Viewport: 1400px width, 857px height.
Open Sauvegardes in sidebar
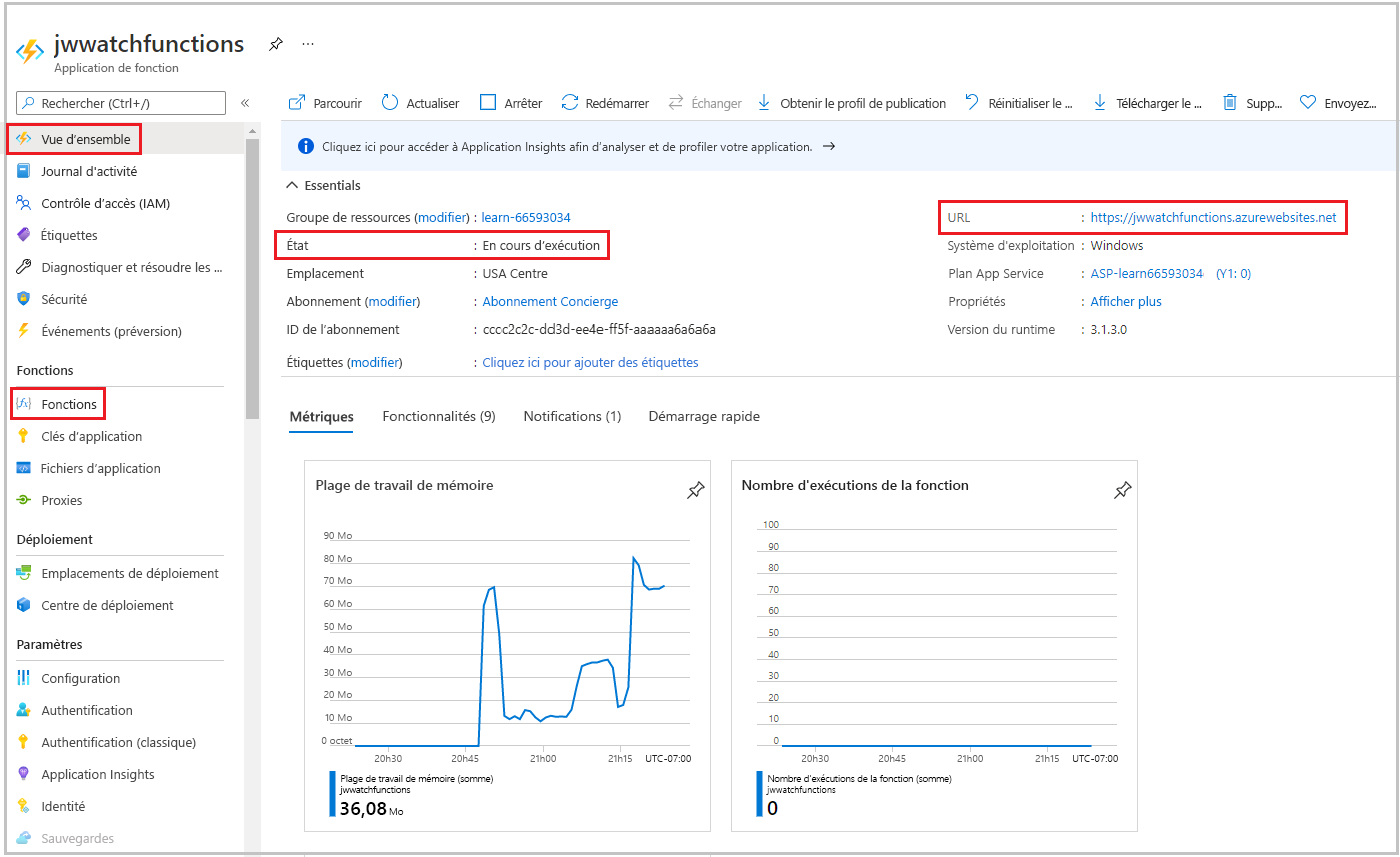point(77,838)
